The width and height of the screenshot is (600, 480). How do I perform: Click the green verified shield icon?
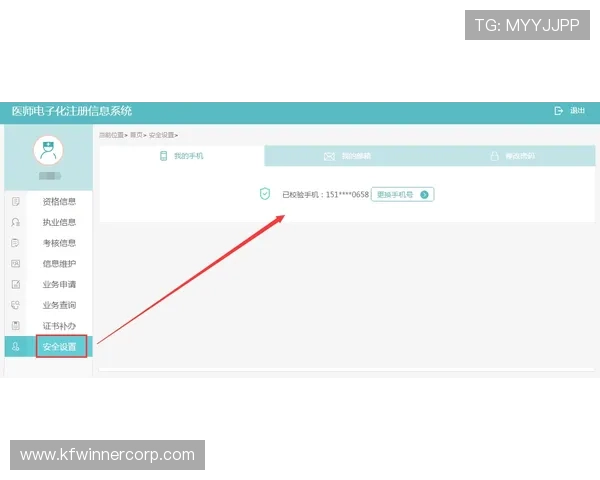pos(265,194)
